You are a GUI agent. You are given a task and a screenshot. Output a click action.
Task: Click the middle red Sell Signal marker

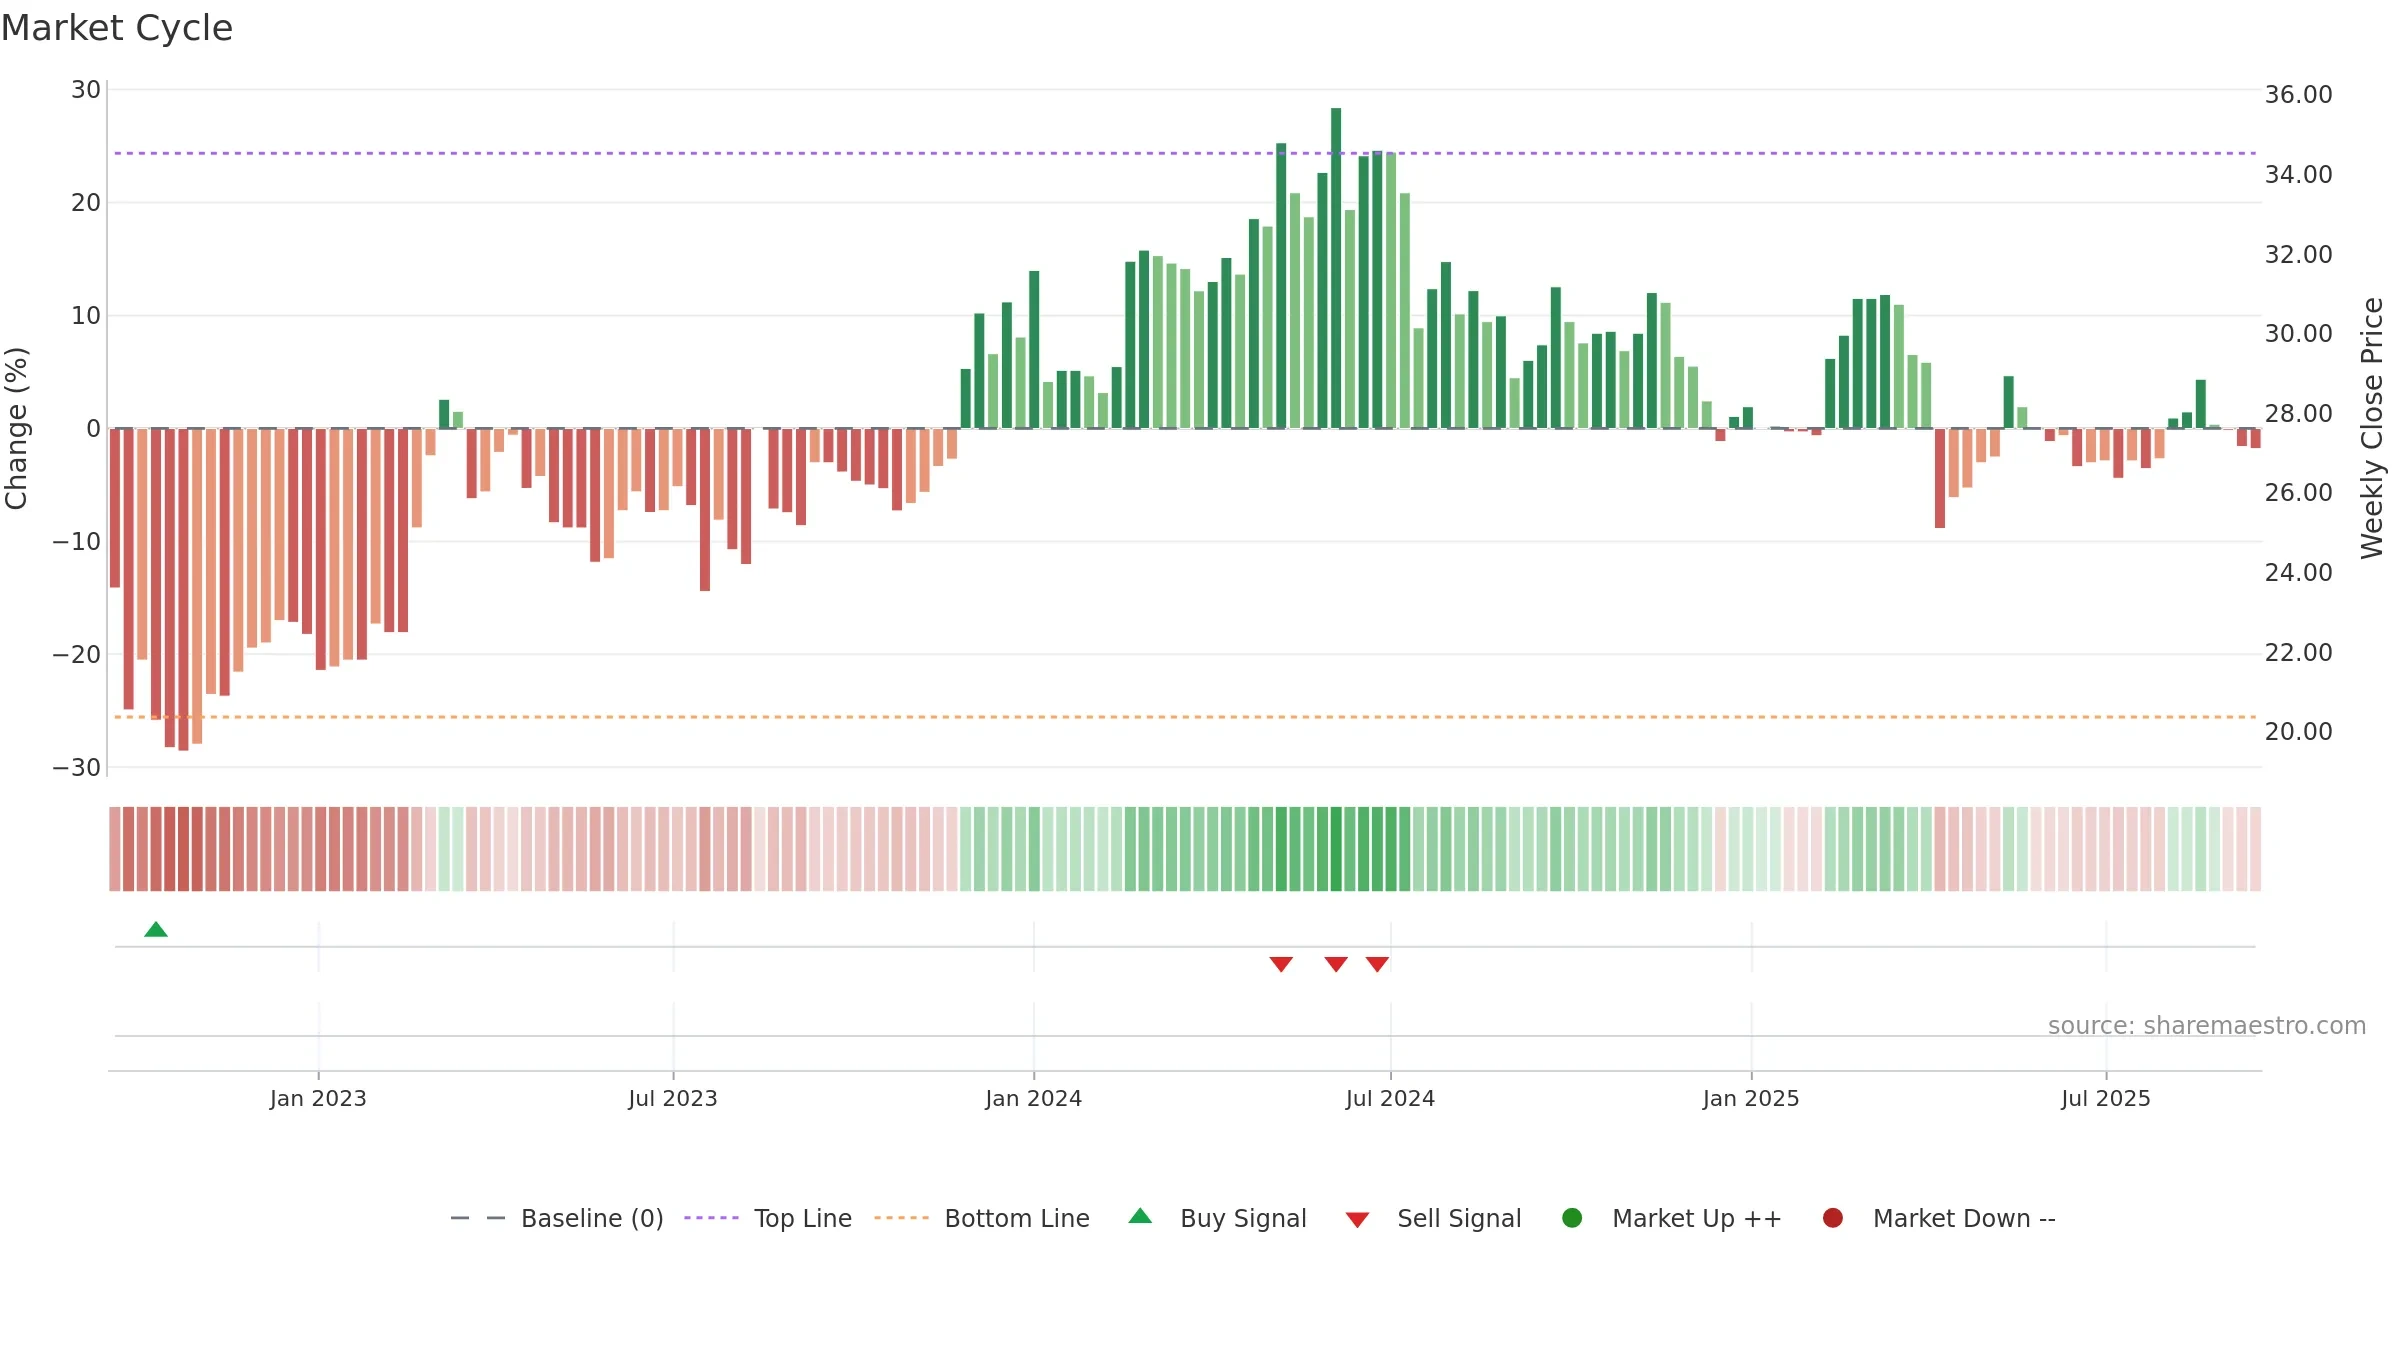tap(1336, 964)
